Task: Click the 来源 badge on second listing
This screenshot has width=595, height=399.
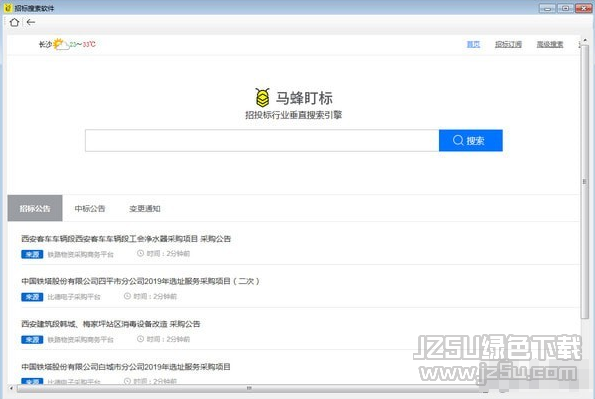Action: tap(32, 297)
